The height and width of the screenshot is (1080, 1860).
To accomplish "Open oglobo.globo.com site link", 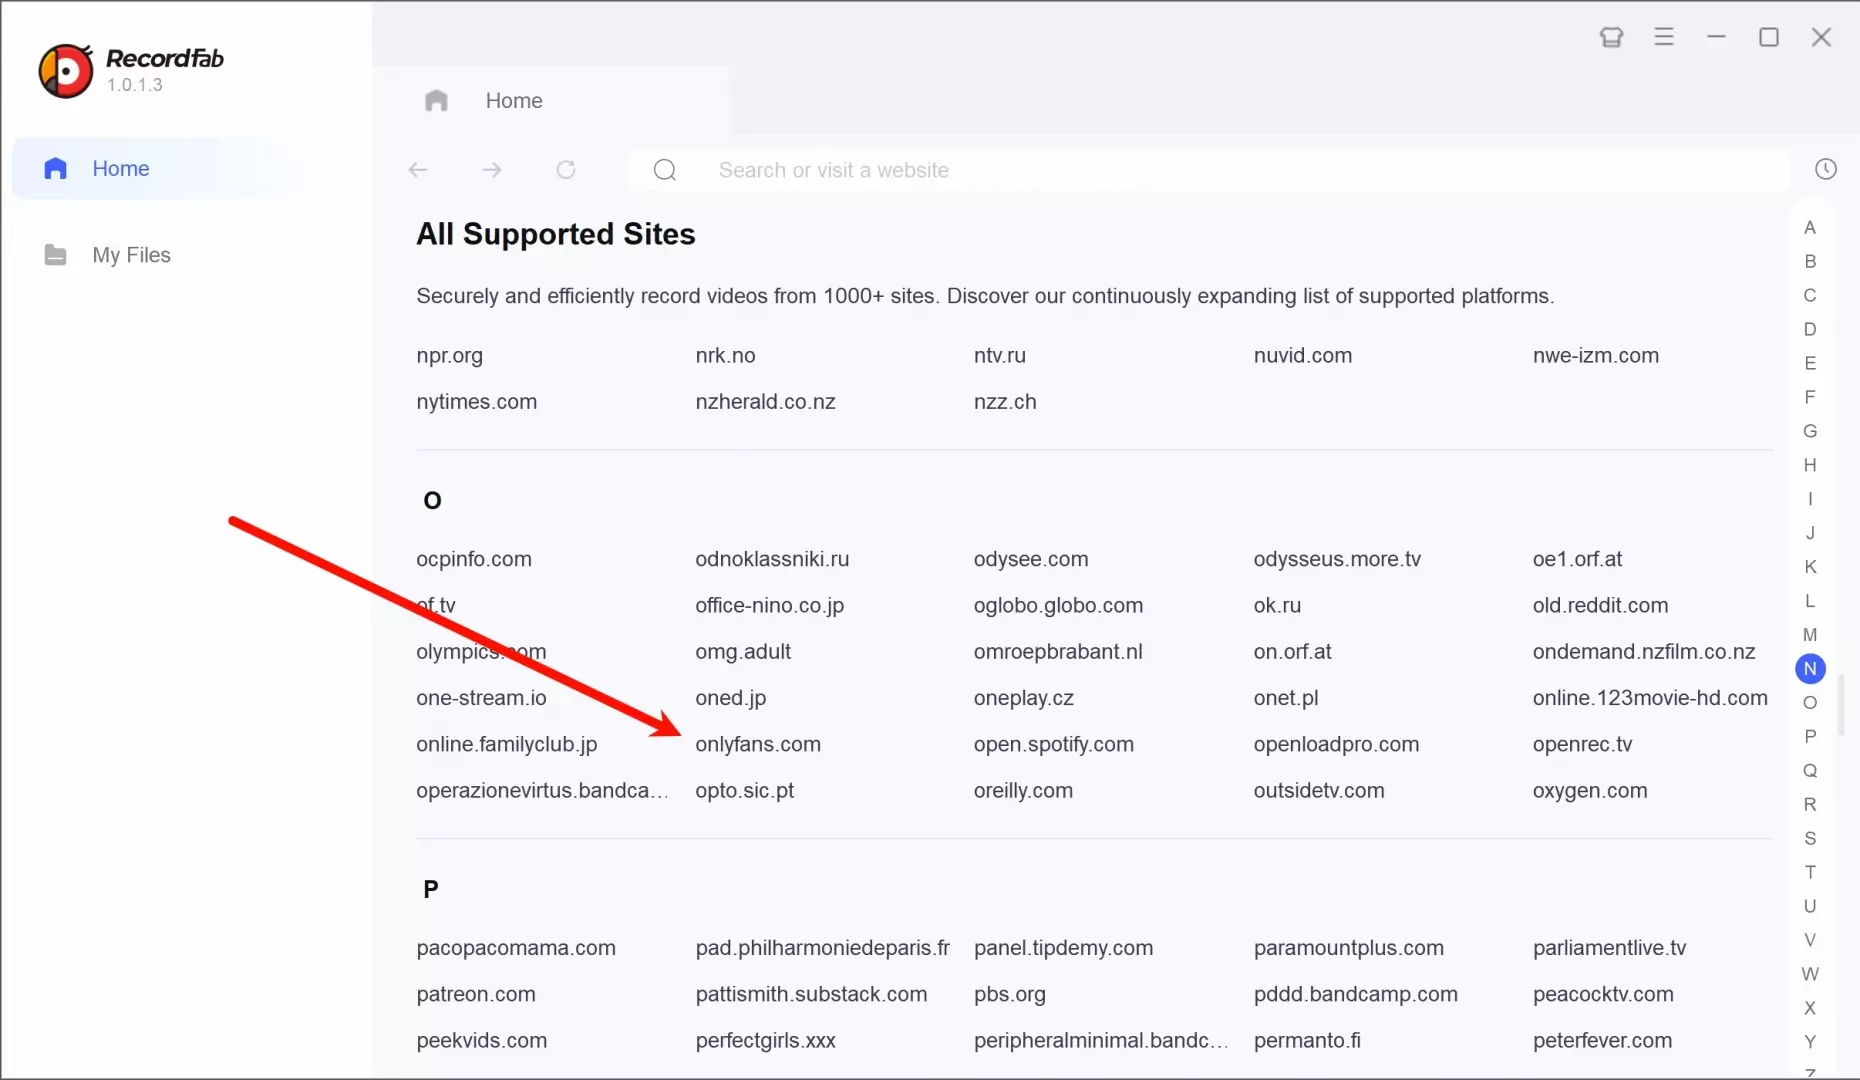I will tap(1058, 606).
